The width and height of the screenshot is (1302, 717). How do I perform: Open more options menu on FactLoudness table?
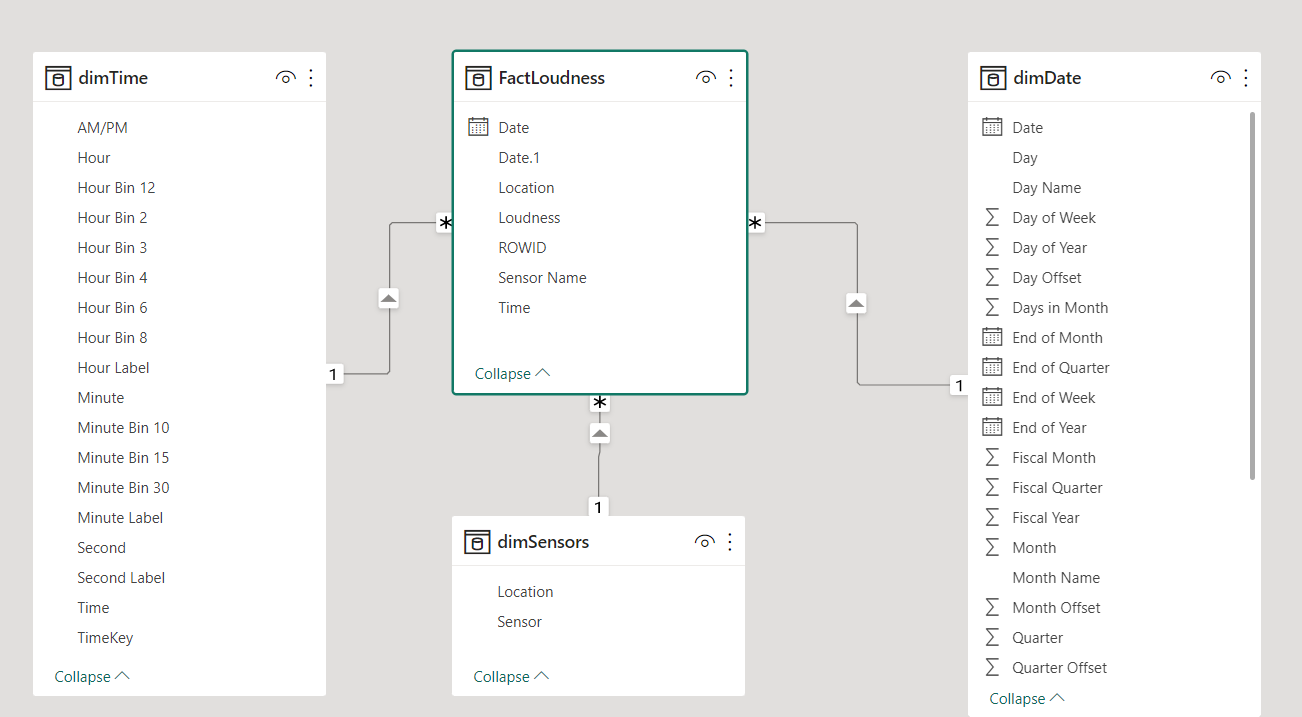(731, 78)
